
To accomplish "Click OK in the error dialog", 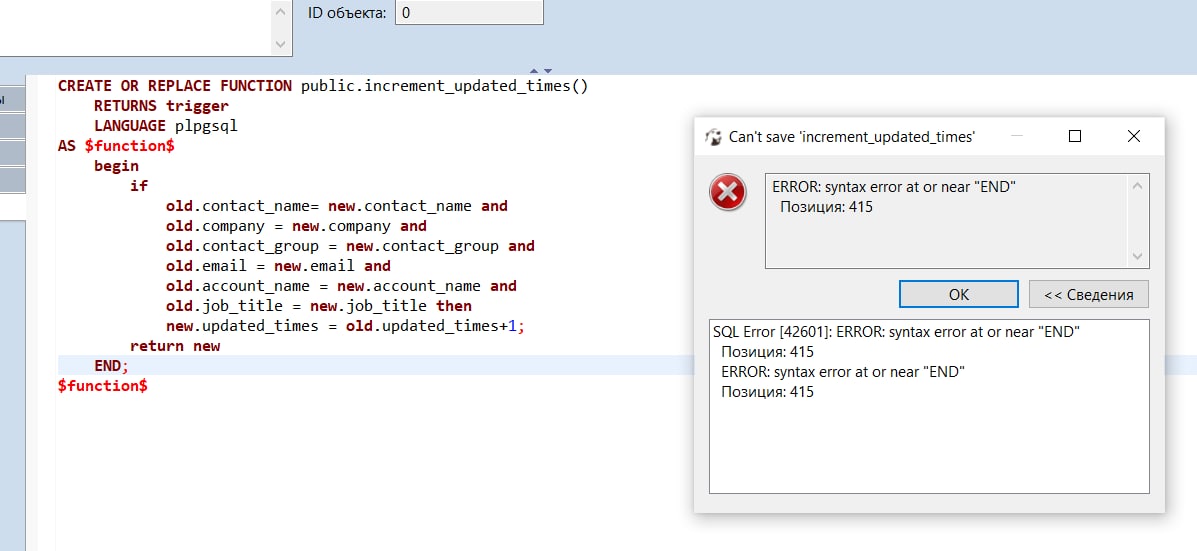I will 958,294.
